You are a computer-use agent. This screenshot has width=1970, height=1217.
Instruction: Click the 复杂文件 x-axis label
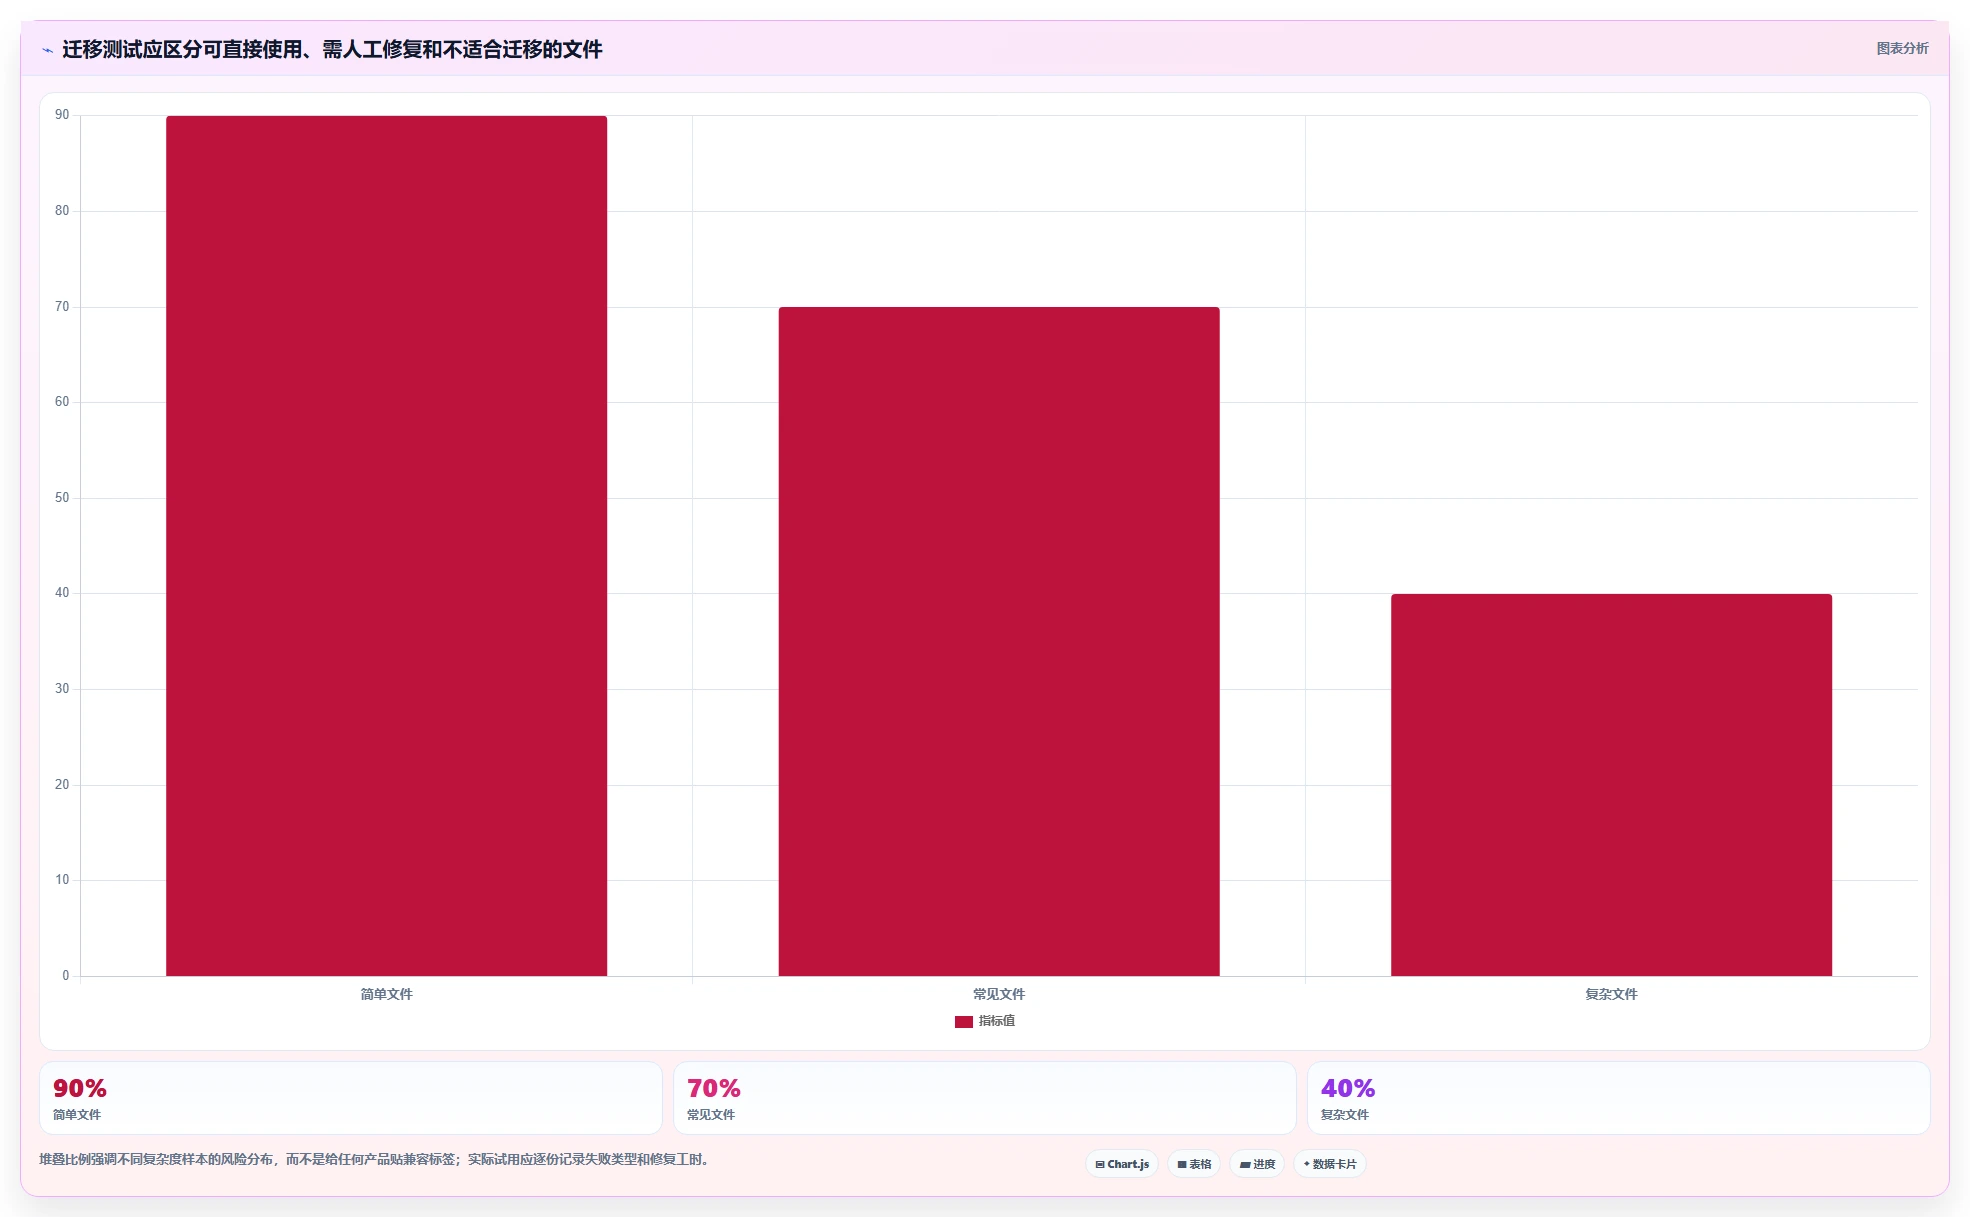pyautogui.click(x=1611, y=994)
